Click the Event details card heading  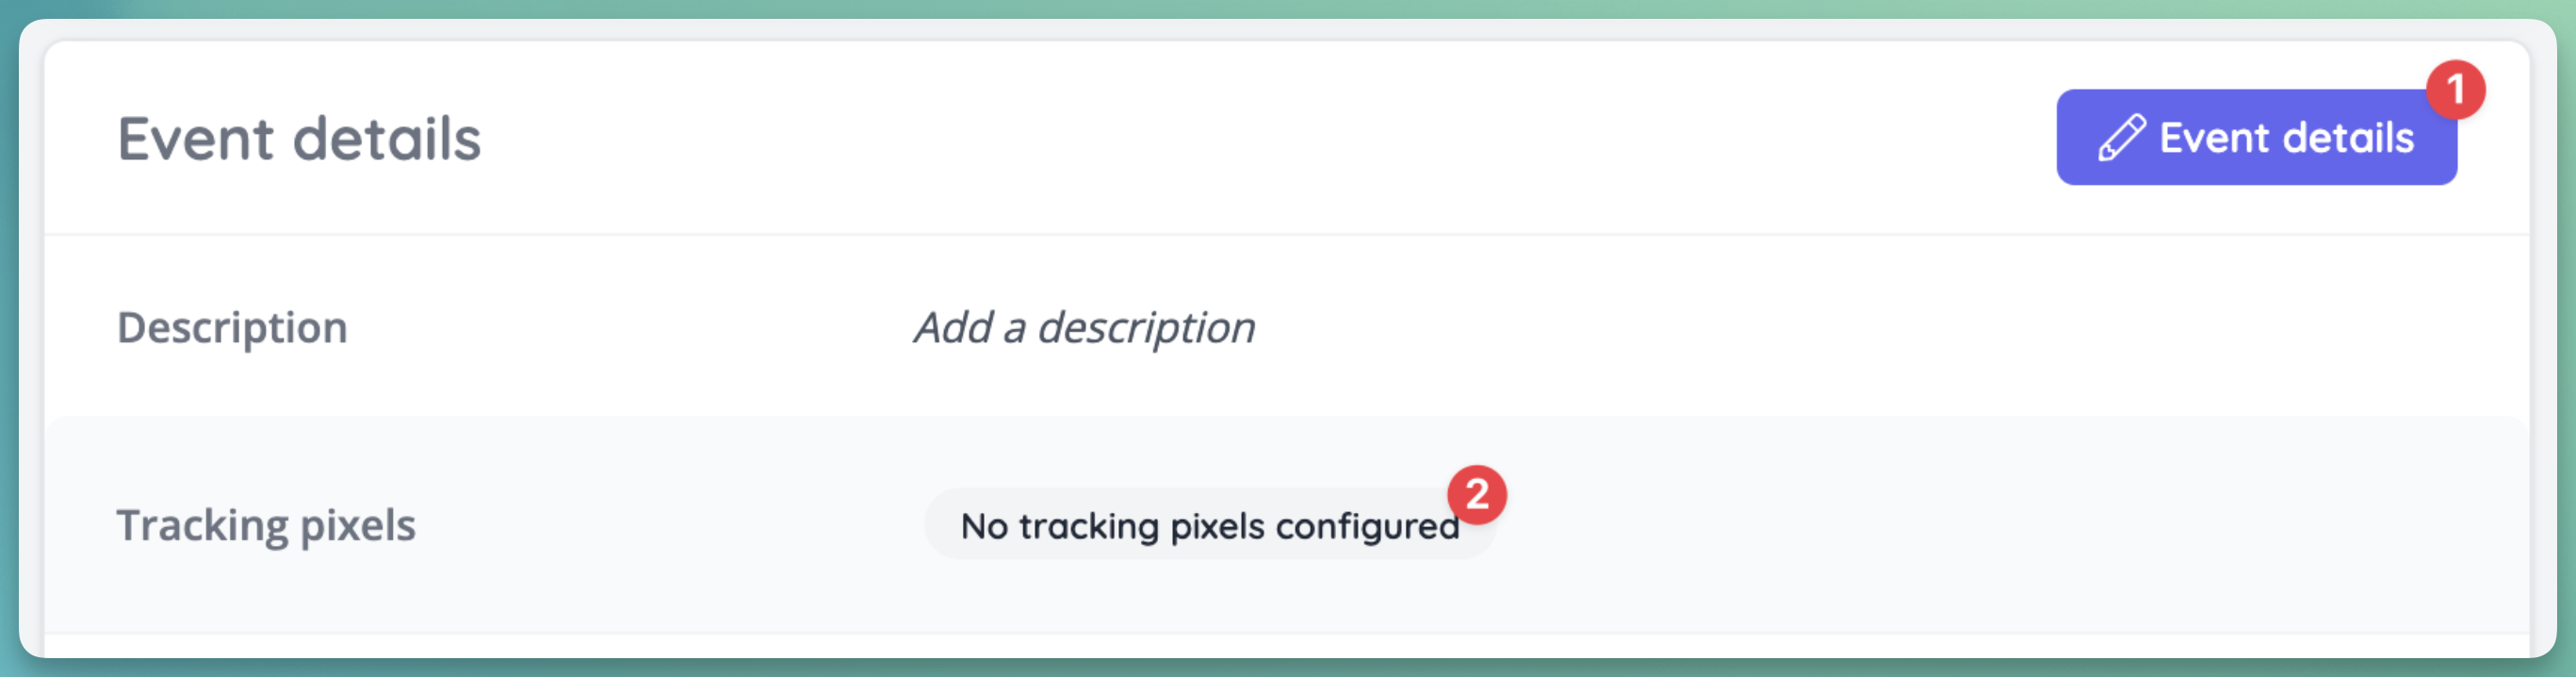299,138
